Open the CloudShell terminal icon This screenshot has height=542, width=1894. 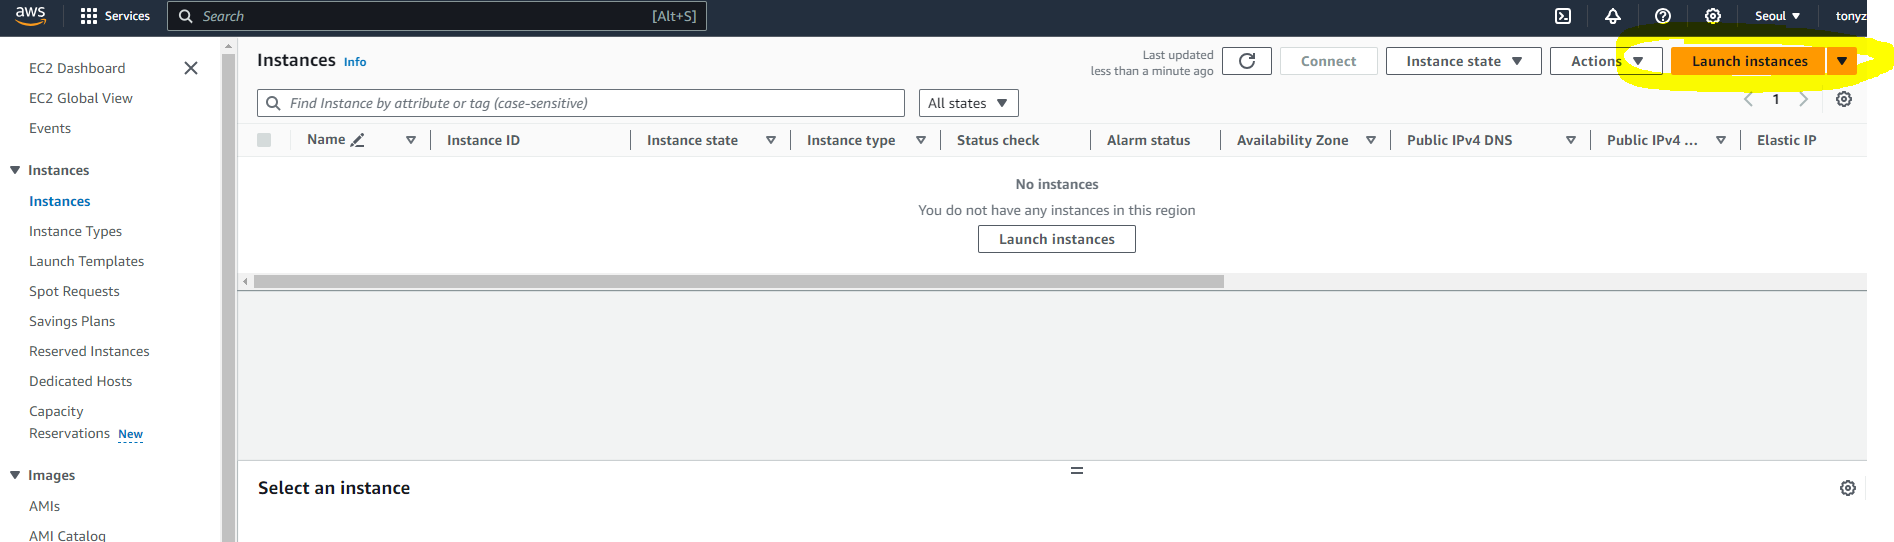[1563, 16]
